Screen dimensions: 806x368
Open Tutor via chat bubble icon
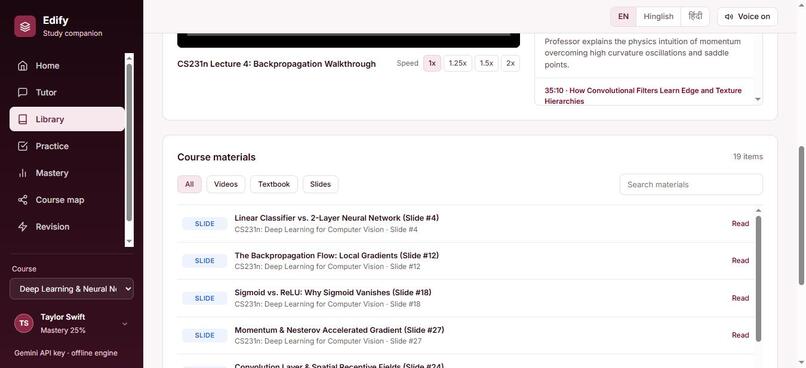click(x=22, y=93)
